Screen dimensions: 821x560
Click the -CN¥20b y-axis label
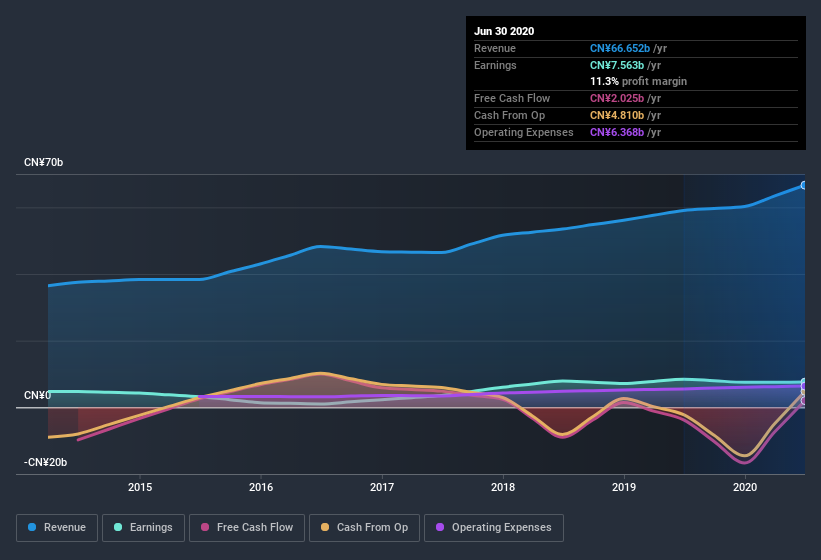[x=46, y=463]
